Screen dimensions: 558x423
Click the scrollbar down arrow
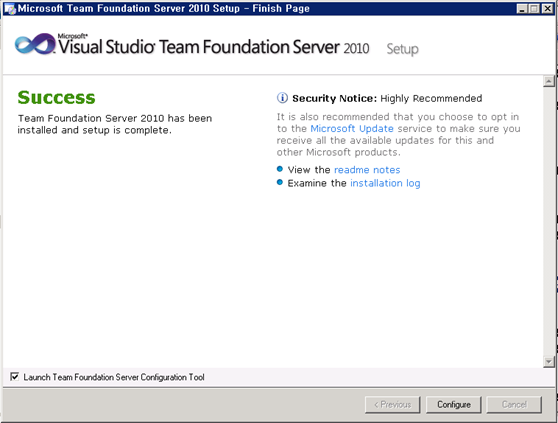549,362
